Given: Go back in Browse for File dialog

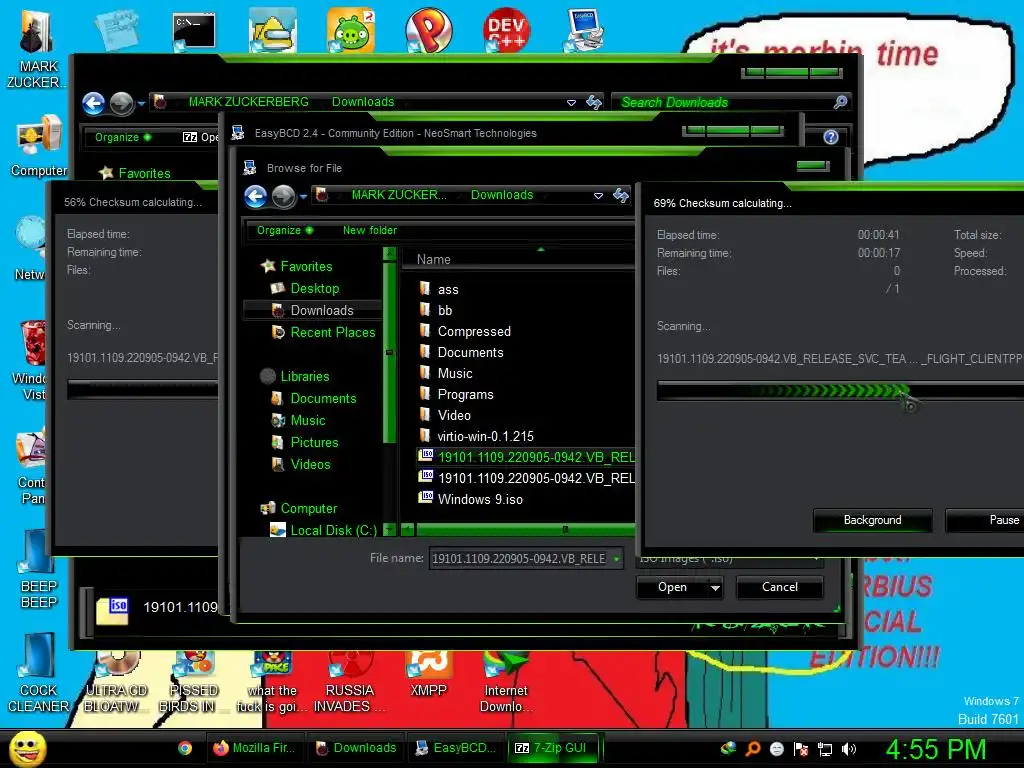Looking at the screenshot, I should [255, 196].
